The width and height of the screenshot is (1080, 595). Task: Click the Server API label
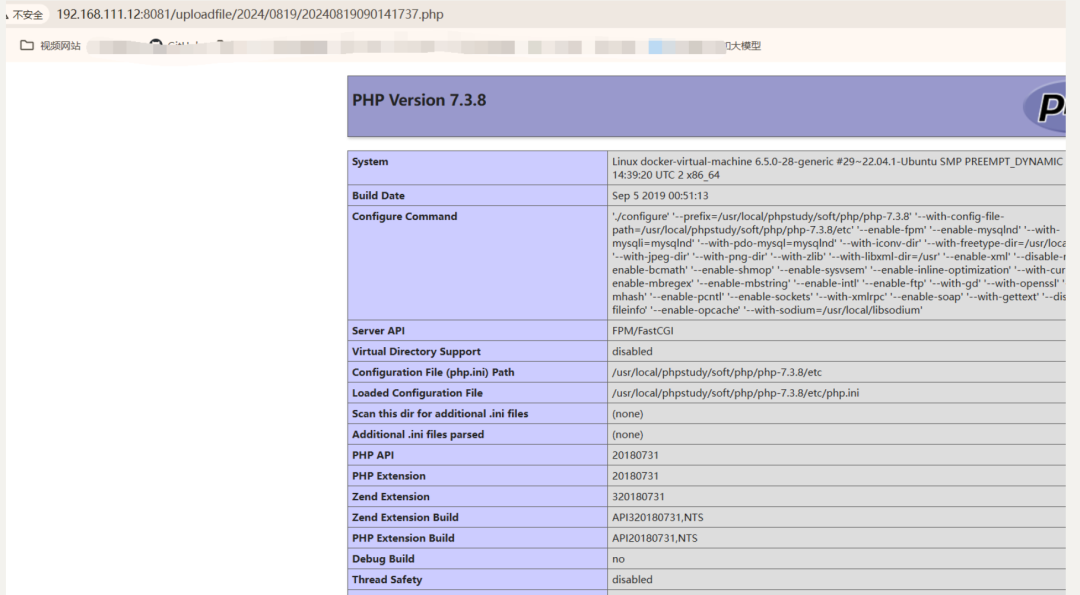pyautogui.click(x=378, y=331)
